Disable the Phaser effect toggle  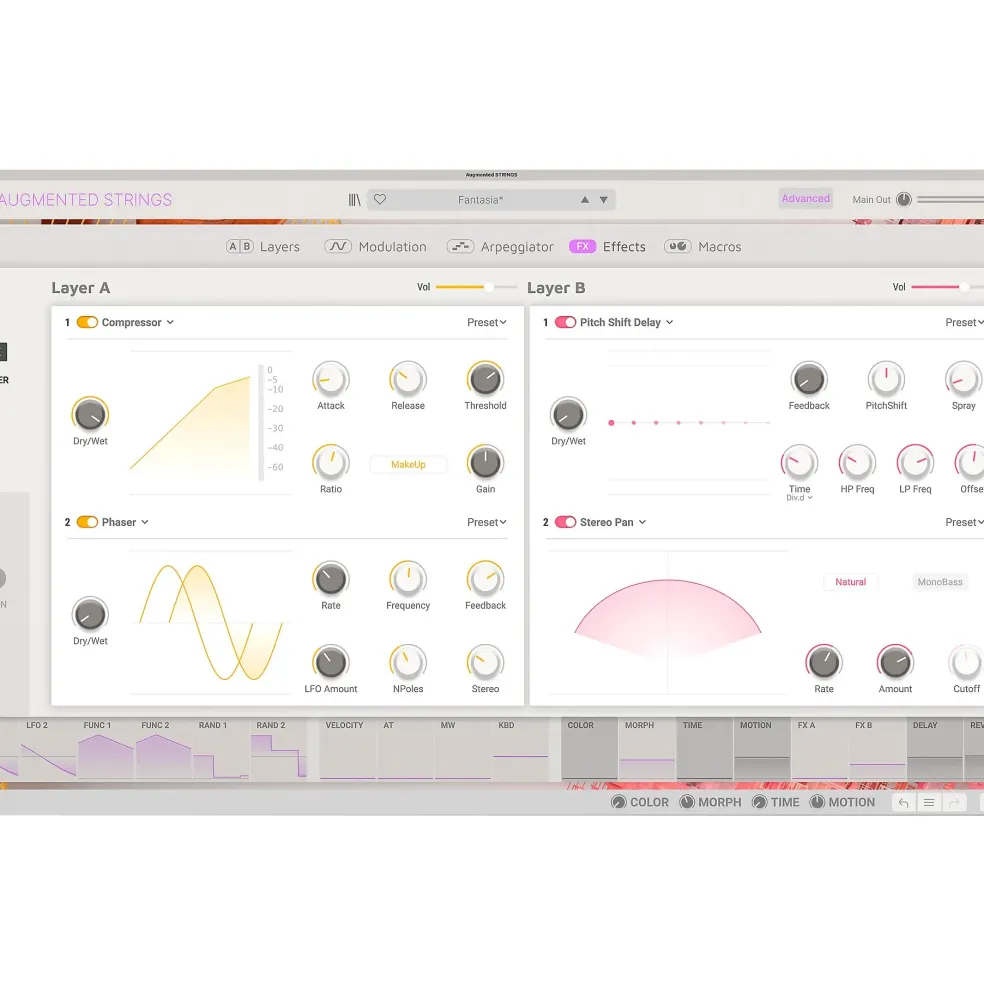coord(87,522)
